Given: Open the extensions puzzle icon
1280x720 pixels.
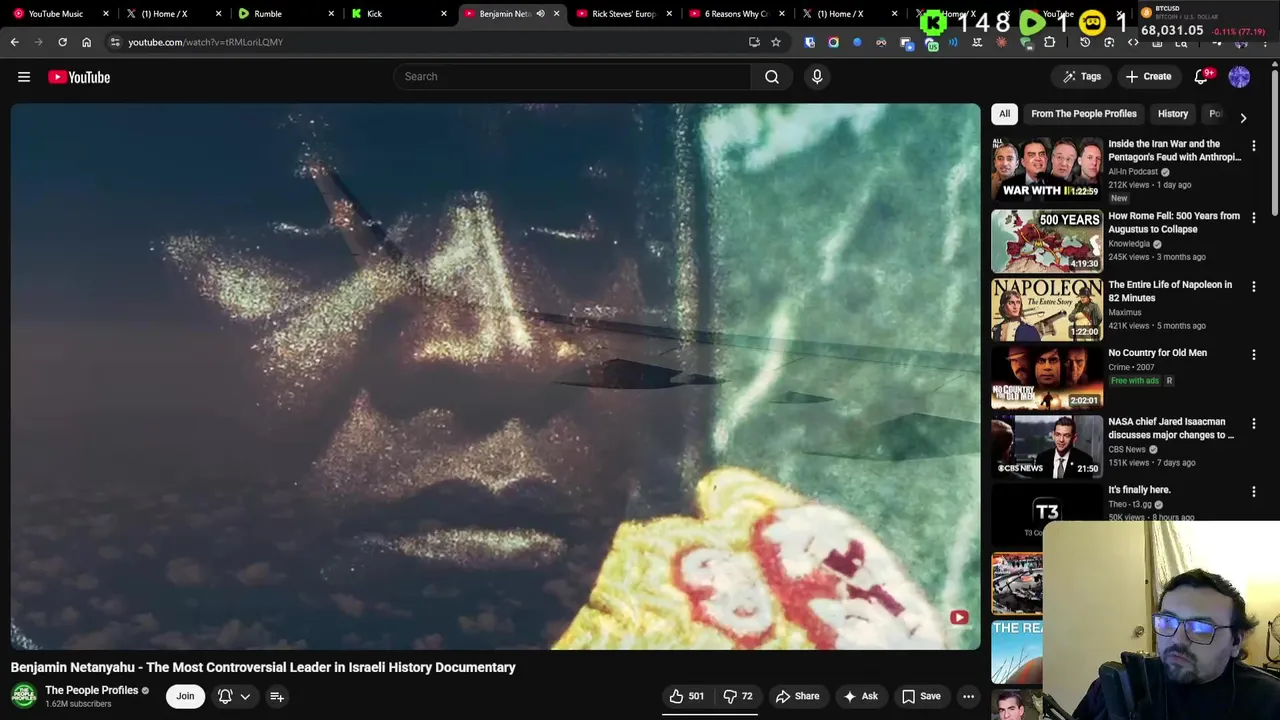Looking at the screenshot, I should [x=1049, y=42].
